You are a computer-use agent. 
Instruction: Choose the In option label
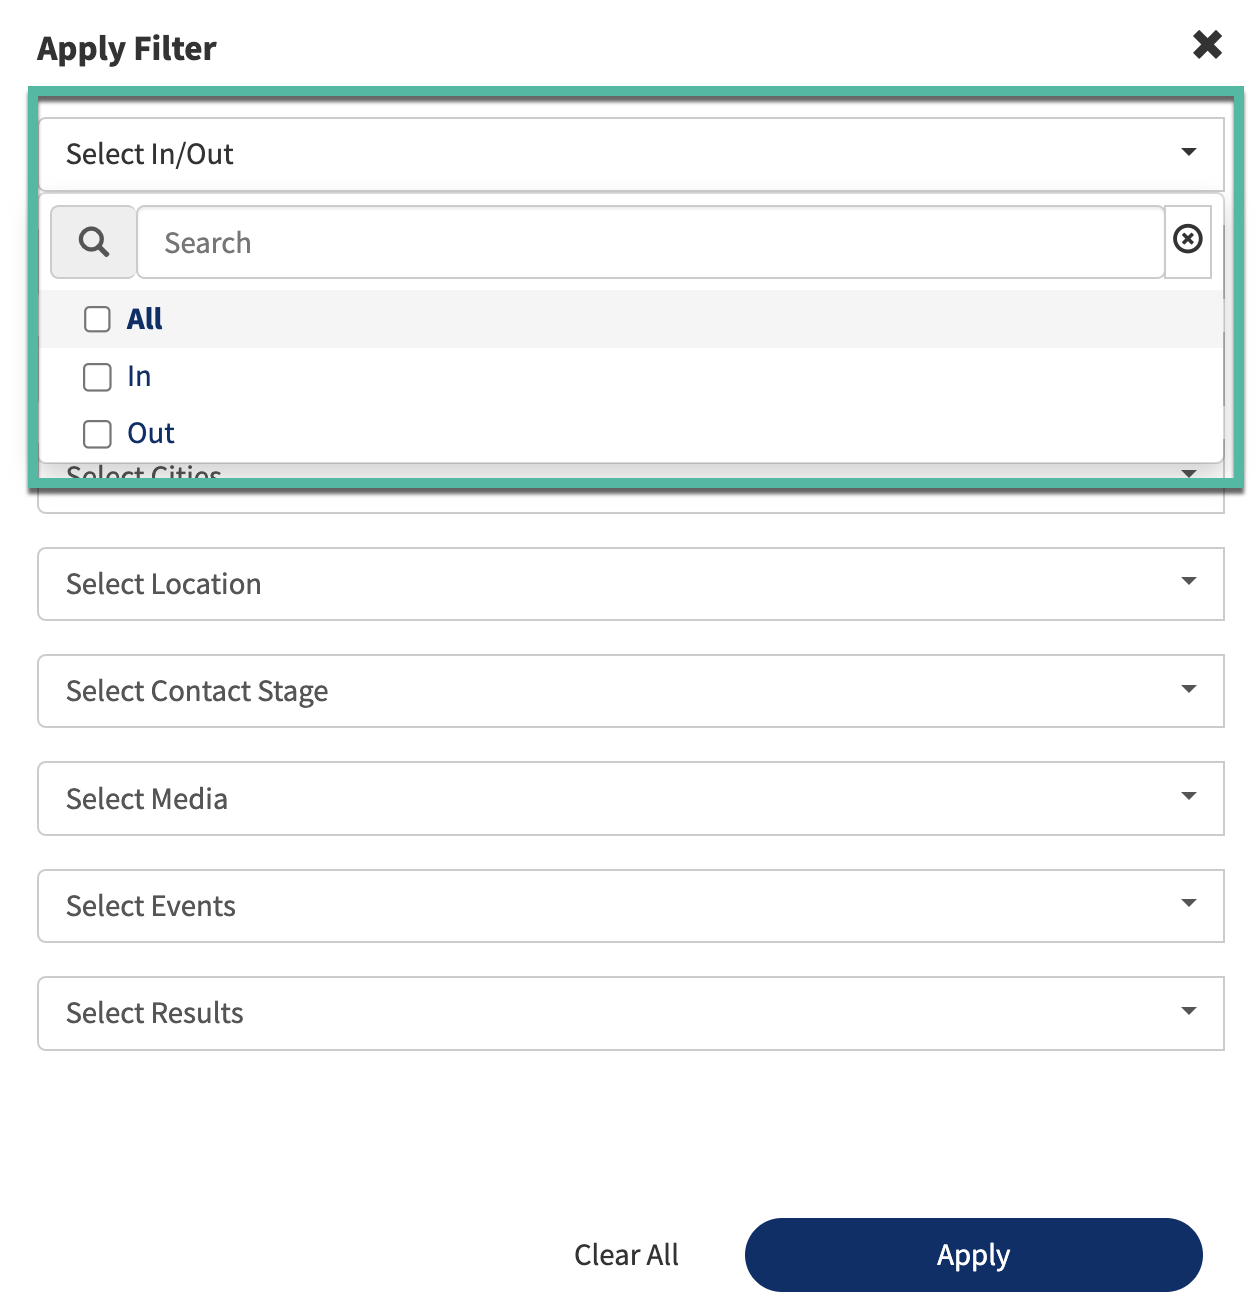pos(139,376)
